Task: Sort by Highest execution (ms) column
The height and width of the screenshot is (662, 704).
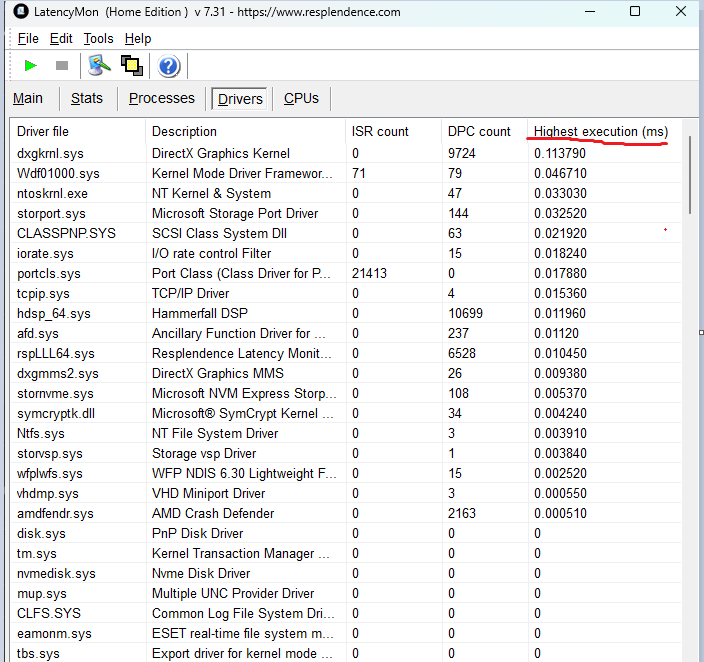Action: (600, 131)
